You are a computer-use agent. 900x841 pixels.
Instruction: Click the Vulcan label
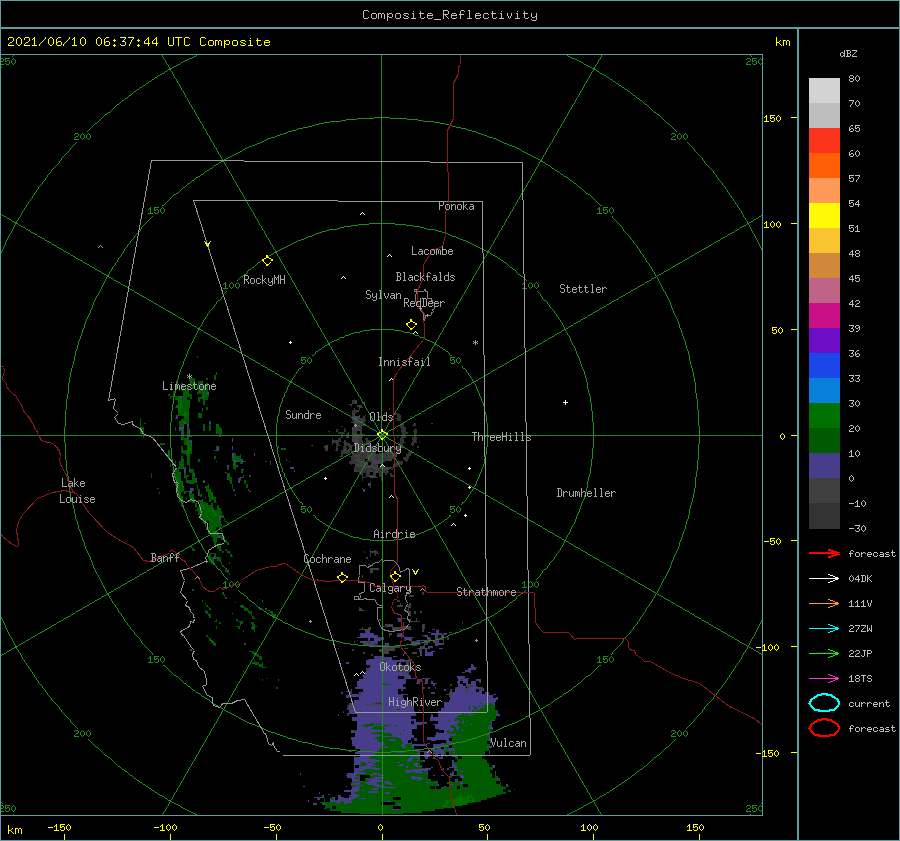click(x=508, y=743)
